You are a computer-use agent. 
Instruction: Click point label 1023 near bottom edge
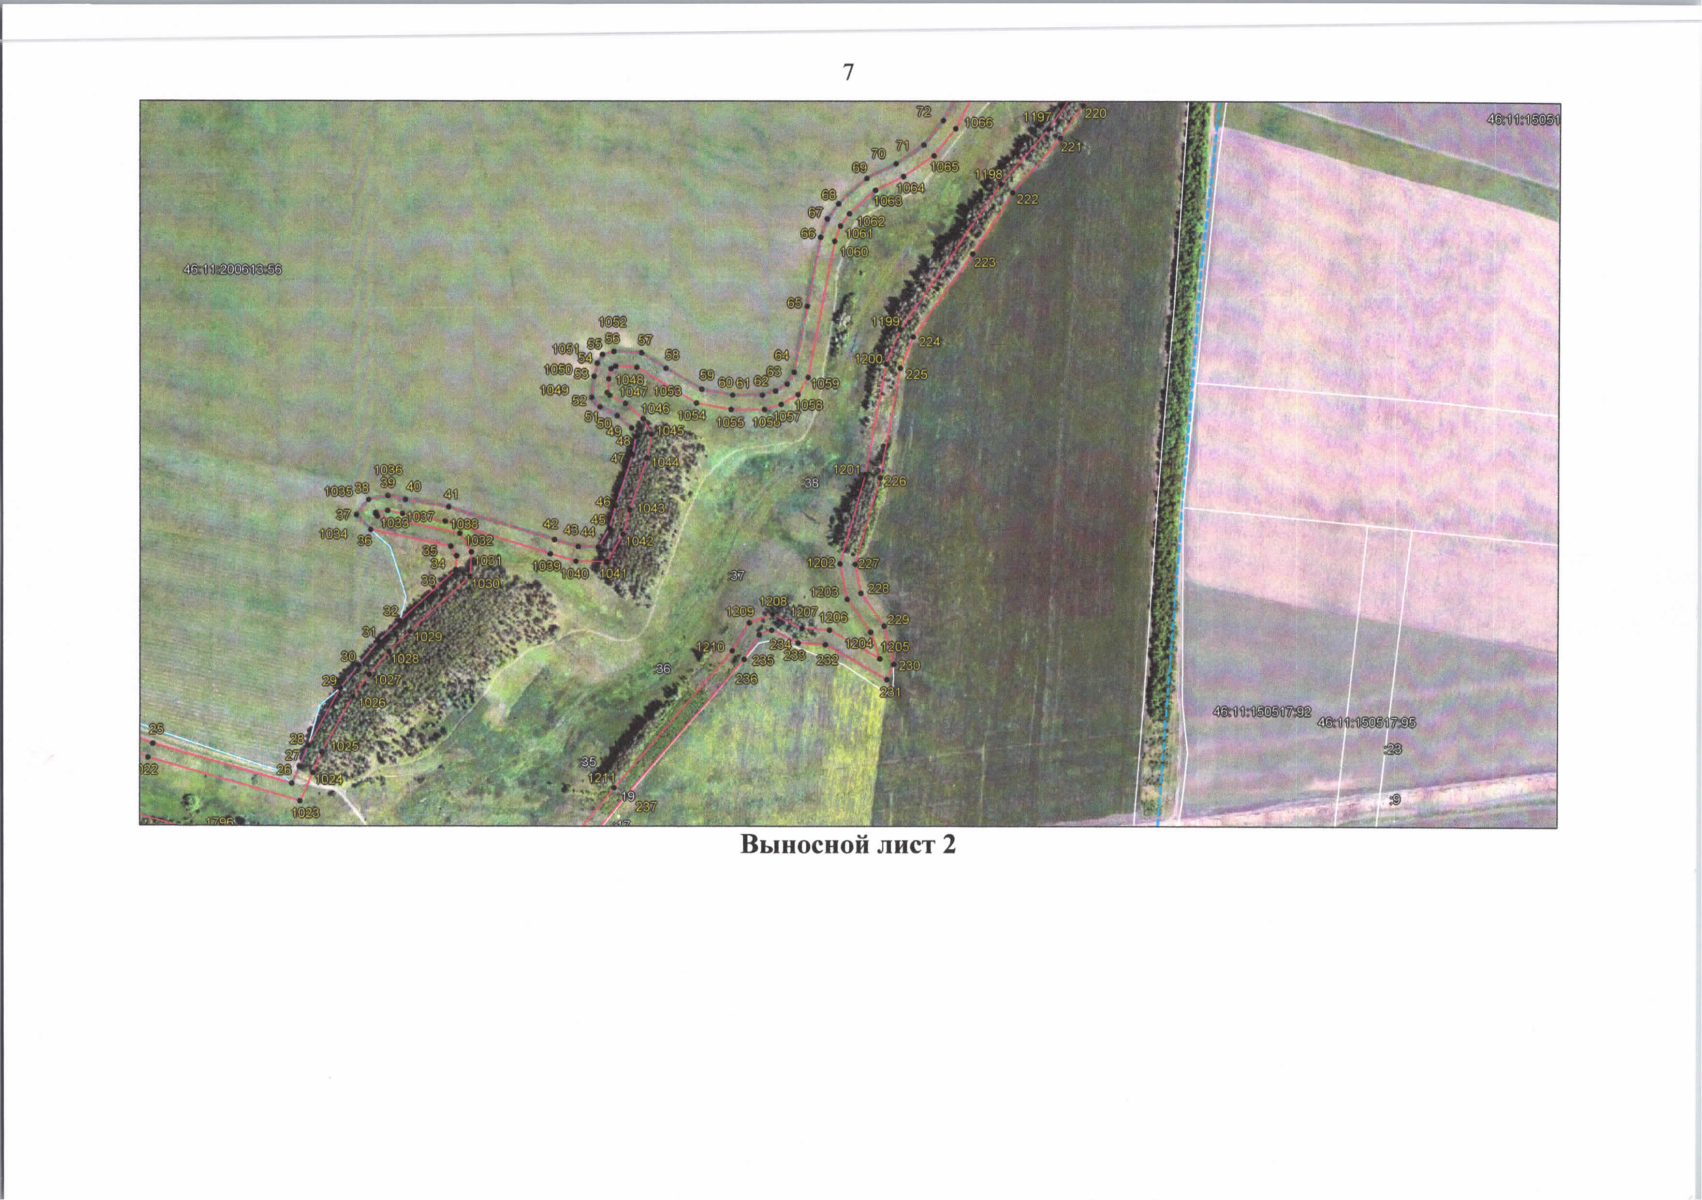pyautogui.click(x=306, y=813)
